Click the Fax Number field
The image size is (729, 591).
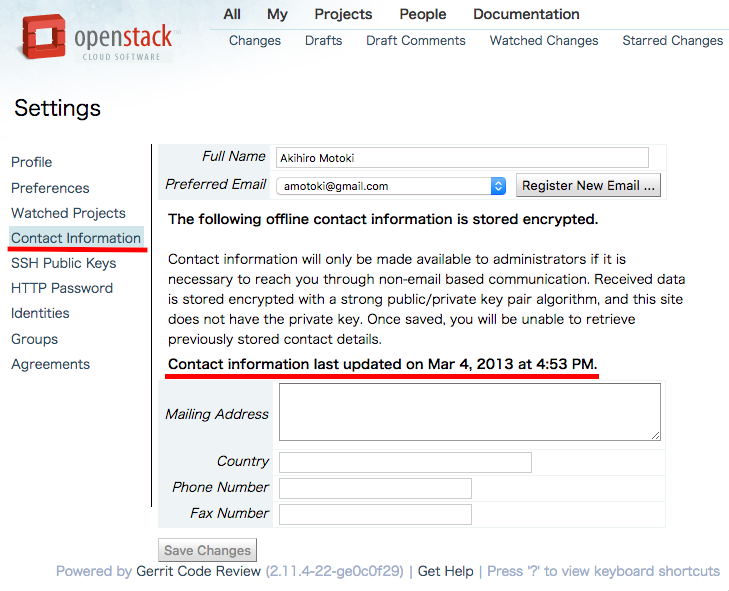[375, 514]
